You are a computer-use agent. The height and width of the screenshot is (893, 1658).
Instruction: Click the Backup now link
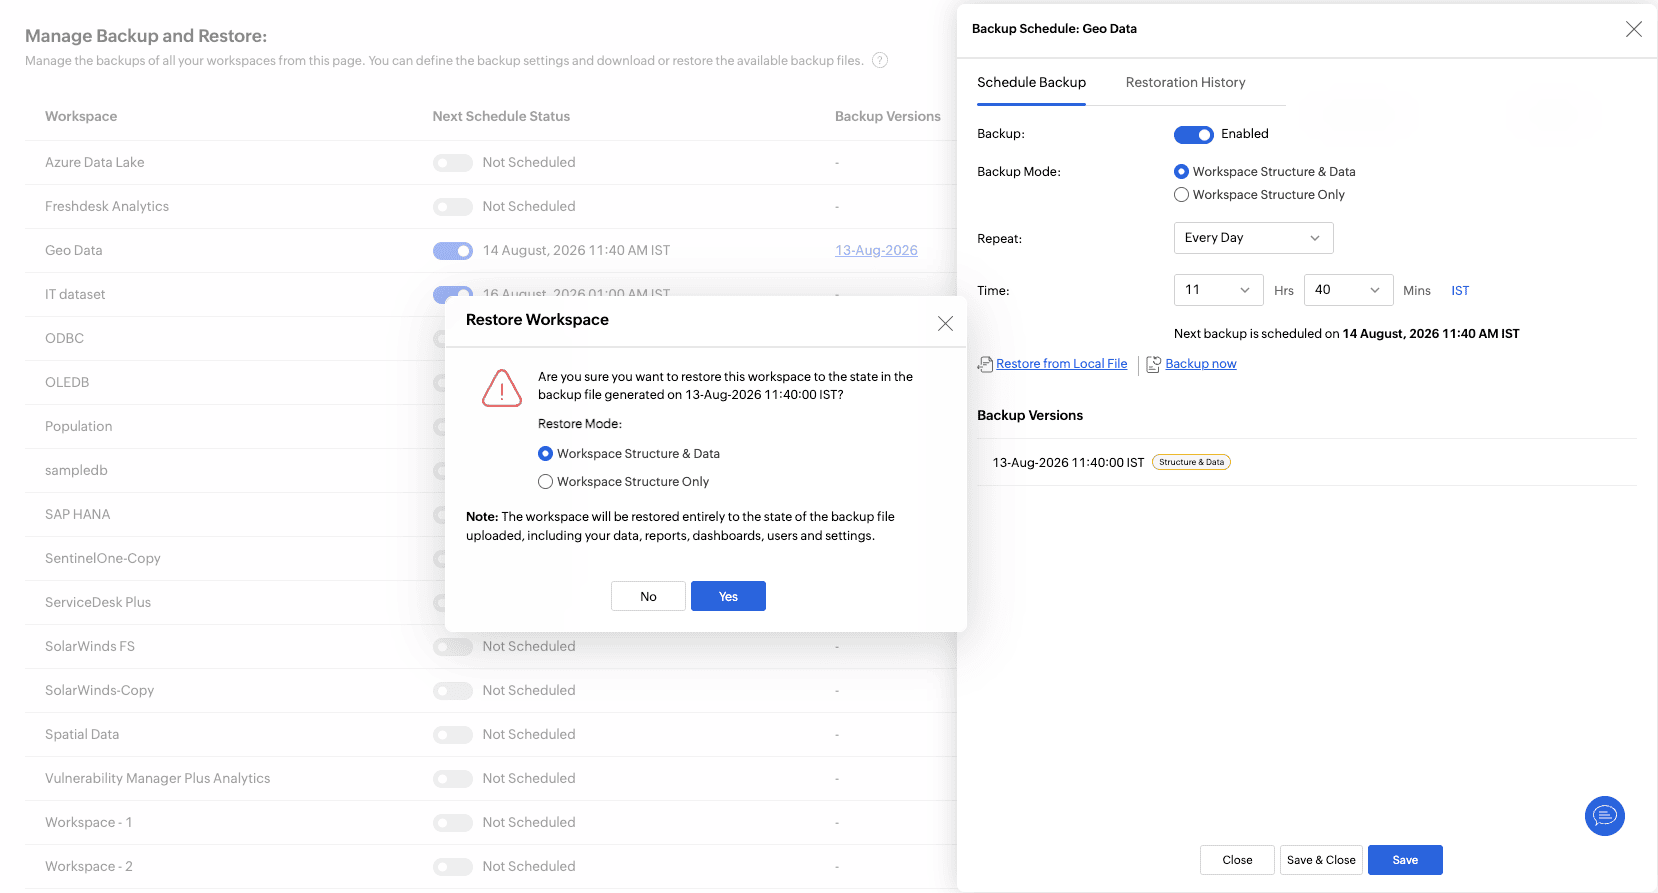[x=1200, y=364]
